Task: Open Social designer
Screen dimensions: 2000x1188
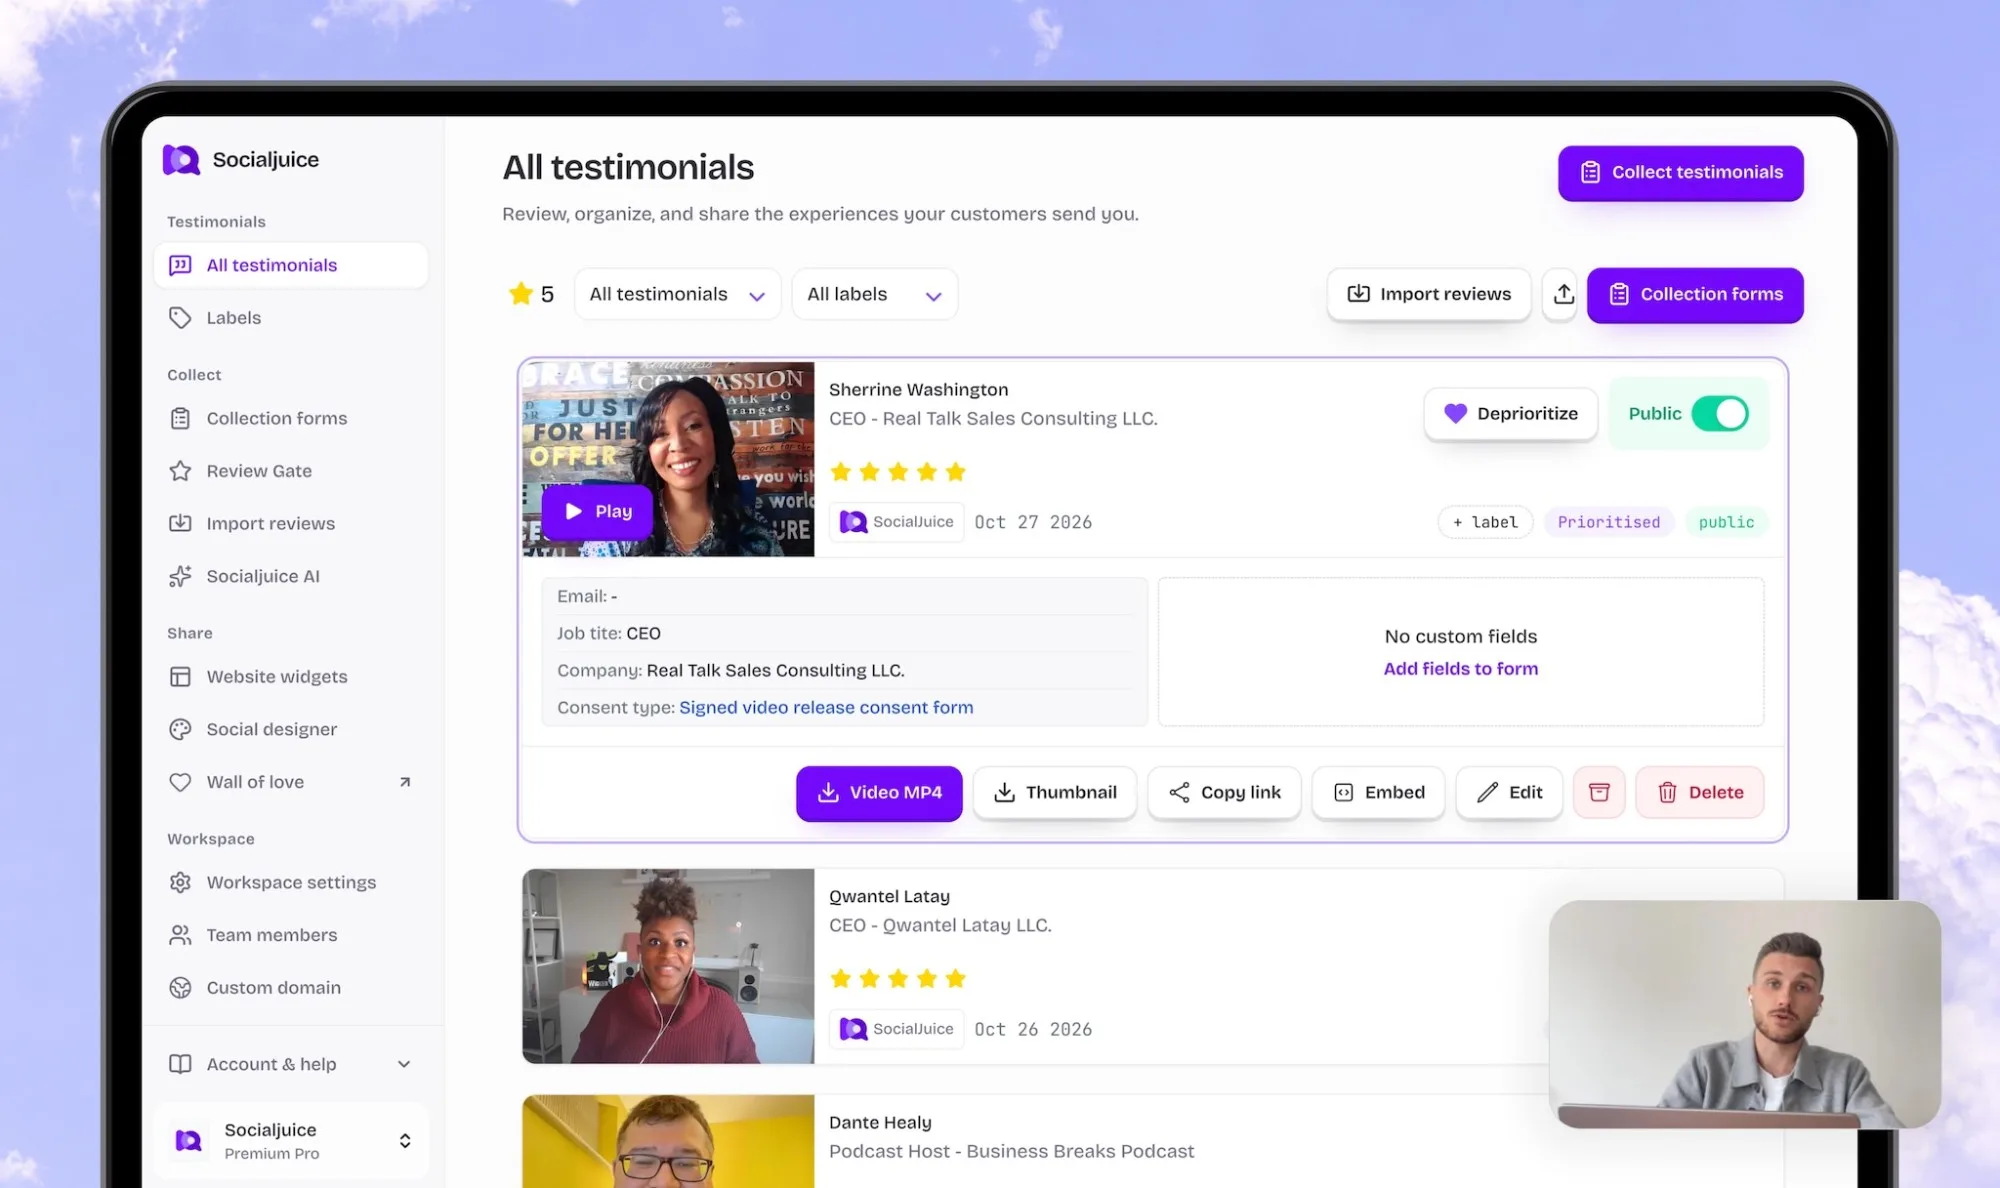Action: (x=290, y=729)
